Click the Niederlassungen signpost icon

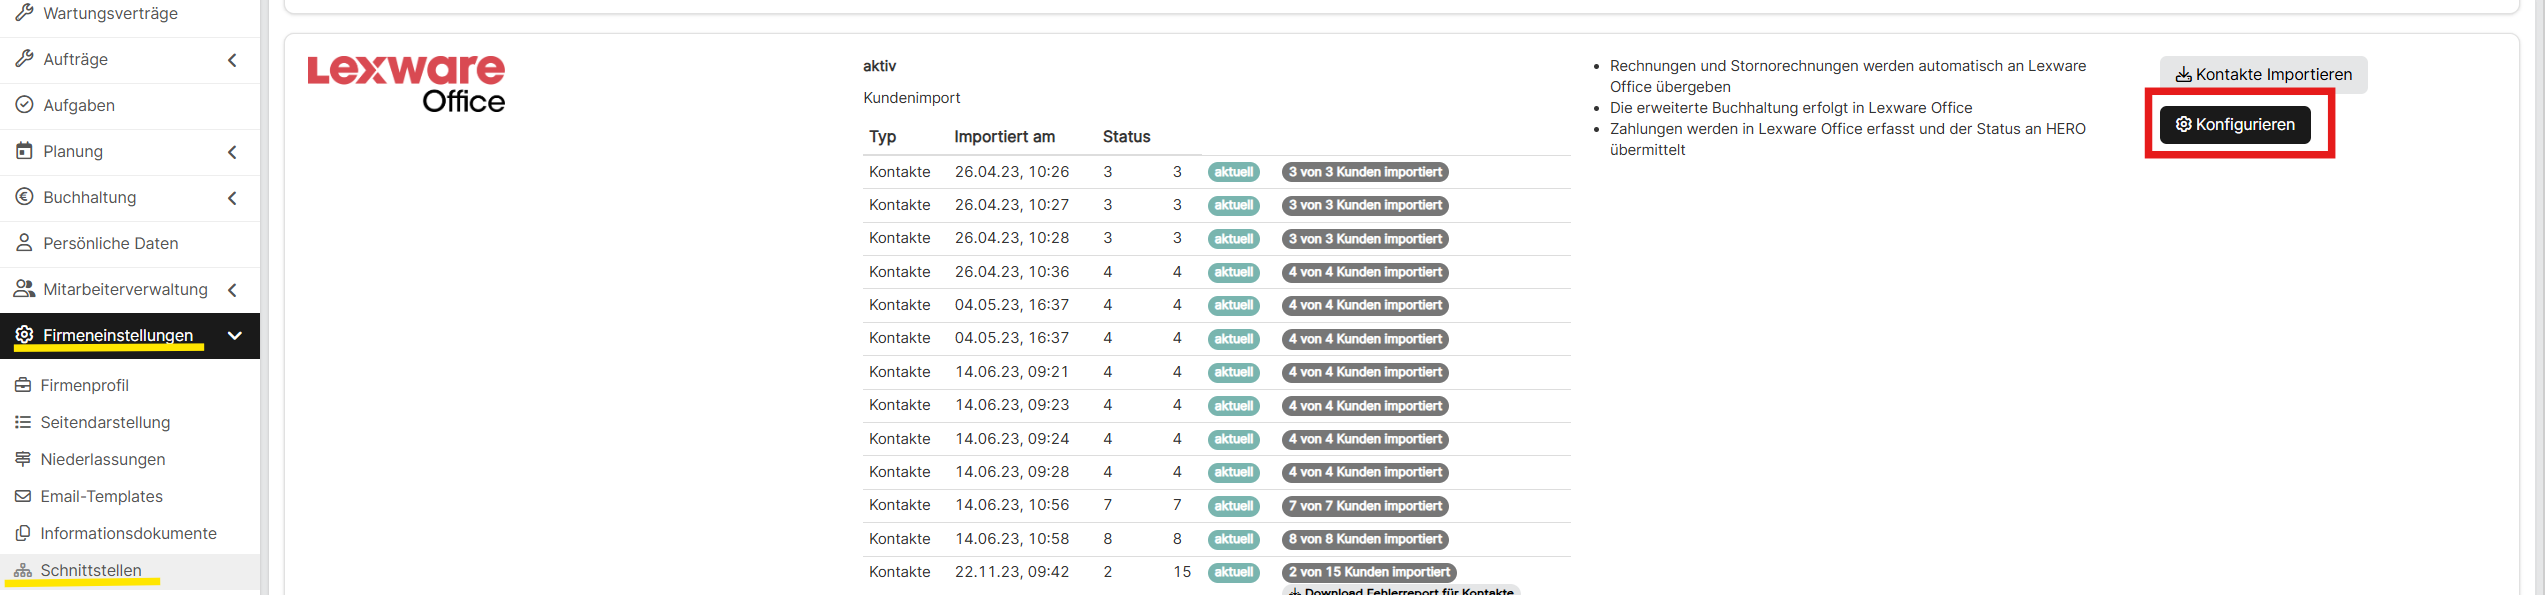[x=23, y=459]
